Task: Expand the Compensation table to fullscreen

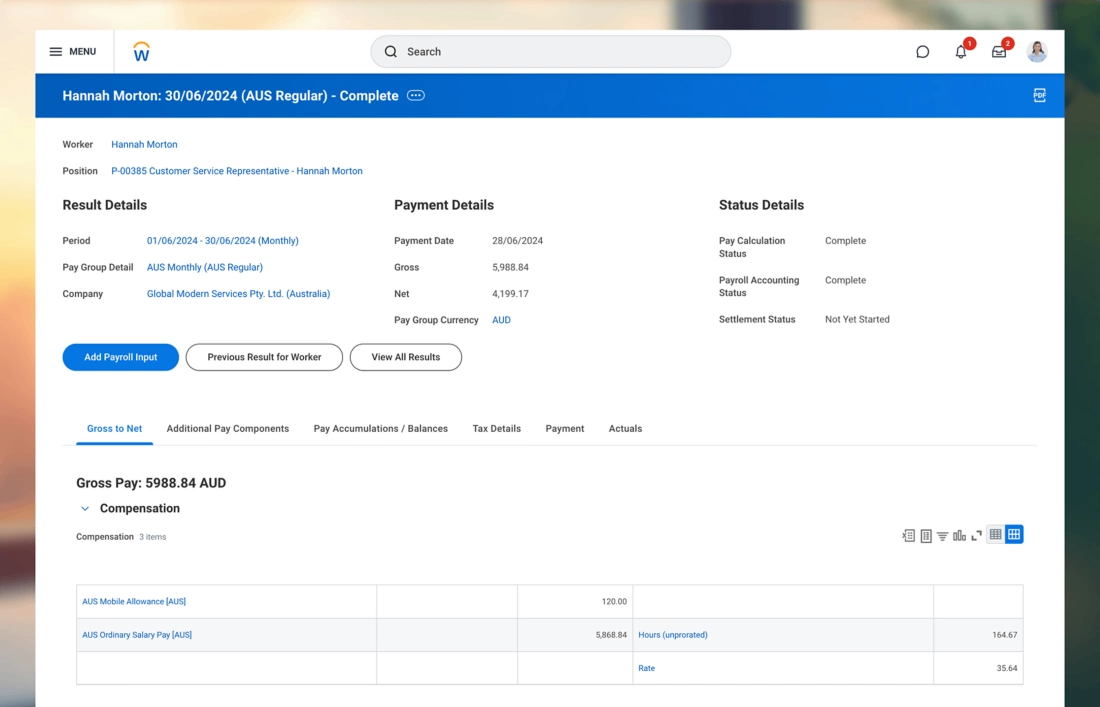Action: [x=976, y=536]
